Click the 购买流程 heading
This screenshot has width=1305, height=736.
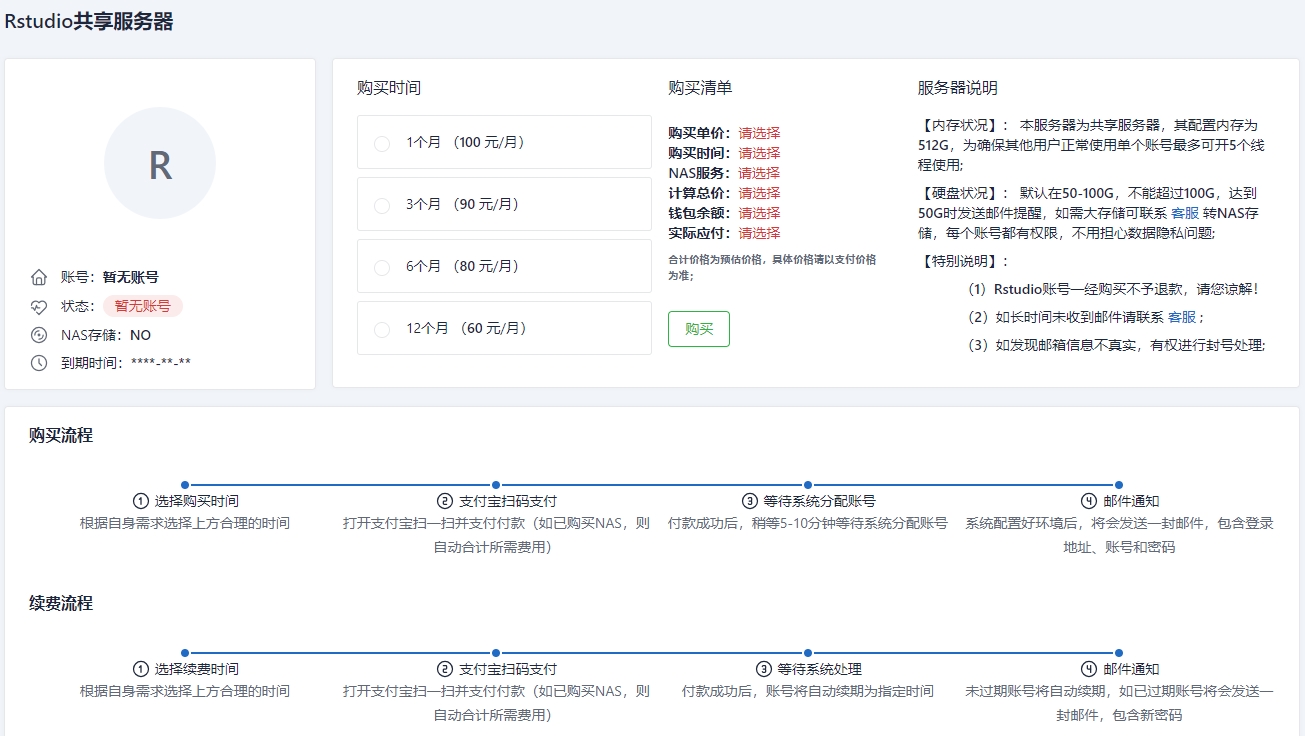[61, 435]
